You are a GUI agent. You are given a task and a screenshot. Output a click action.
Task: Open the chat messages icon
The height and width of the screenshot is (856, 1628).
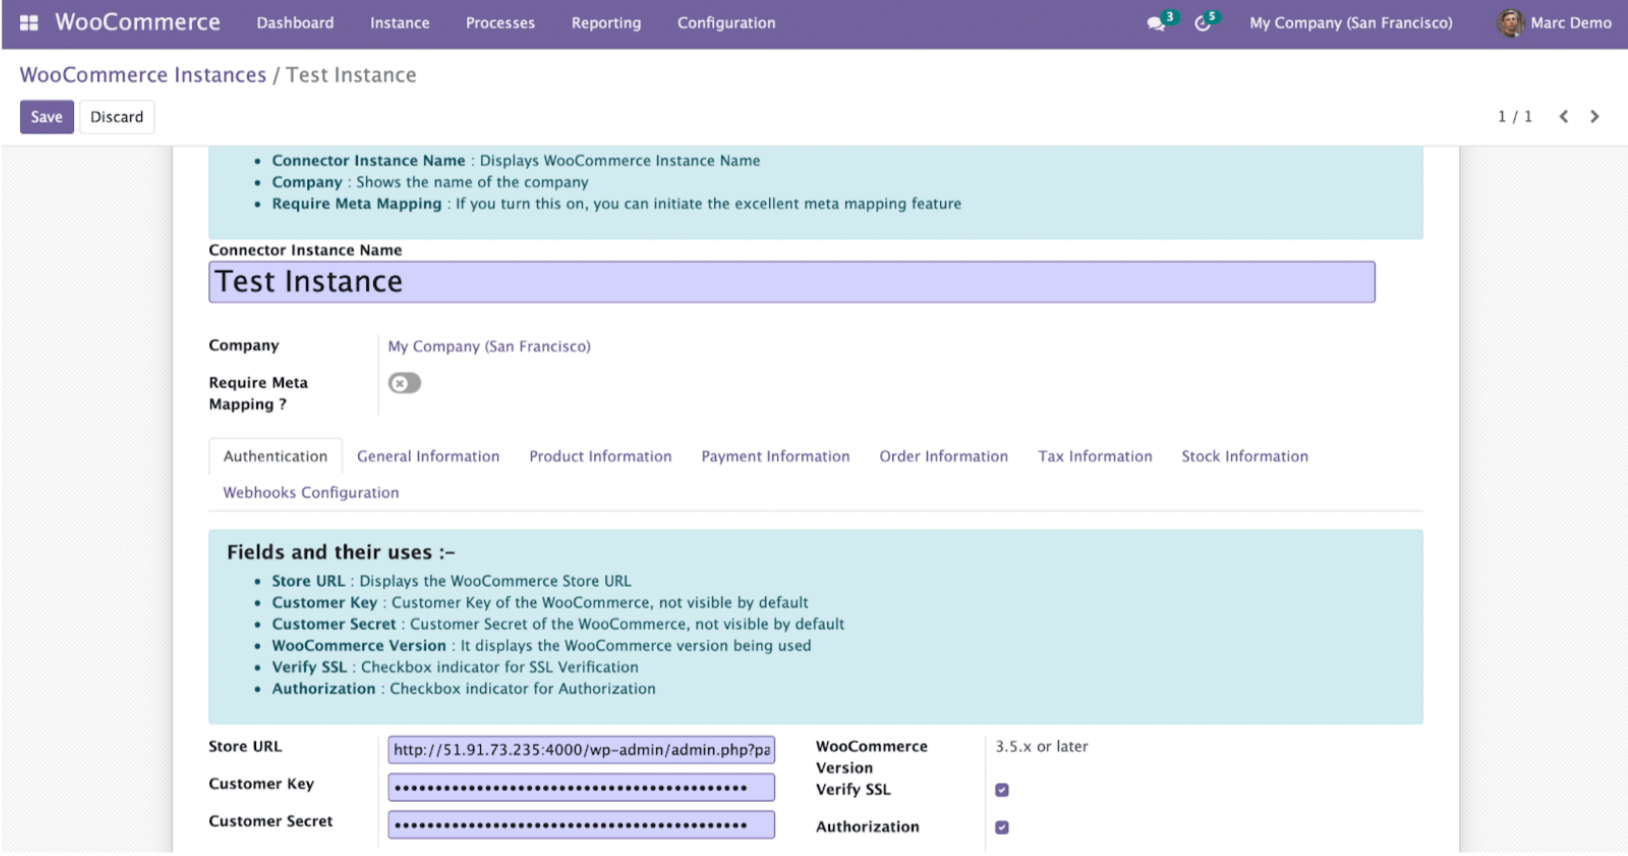(x=1156, y=23)
